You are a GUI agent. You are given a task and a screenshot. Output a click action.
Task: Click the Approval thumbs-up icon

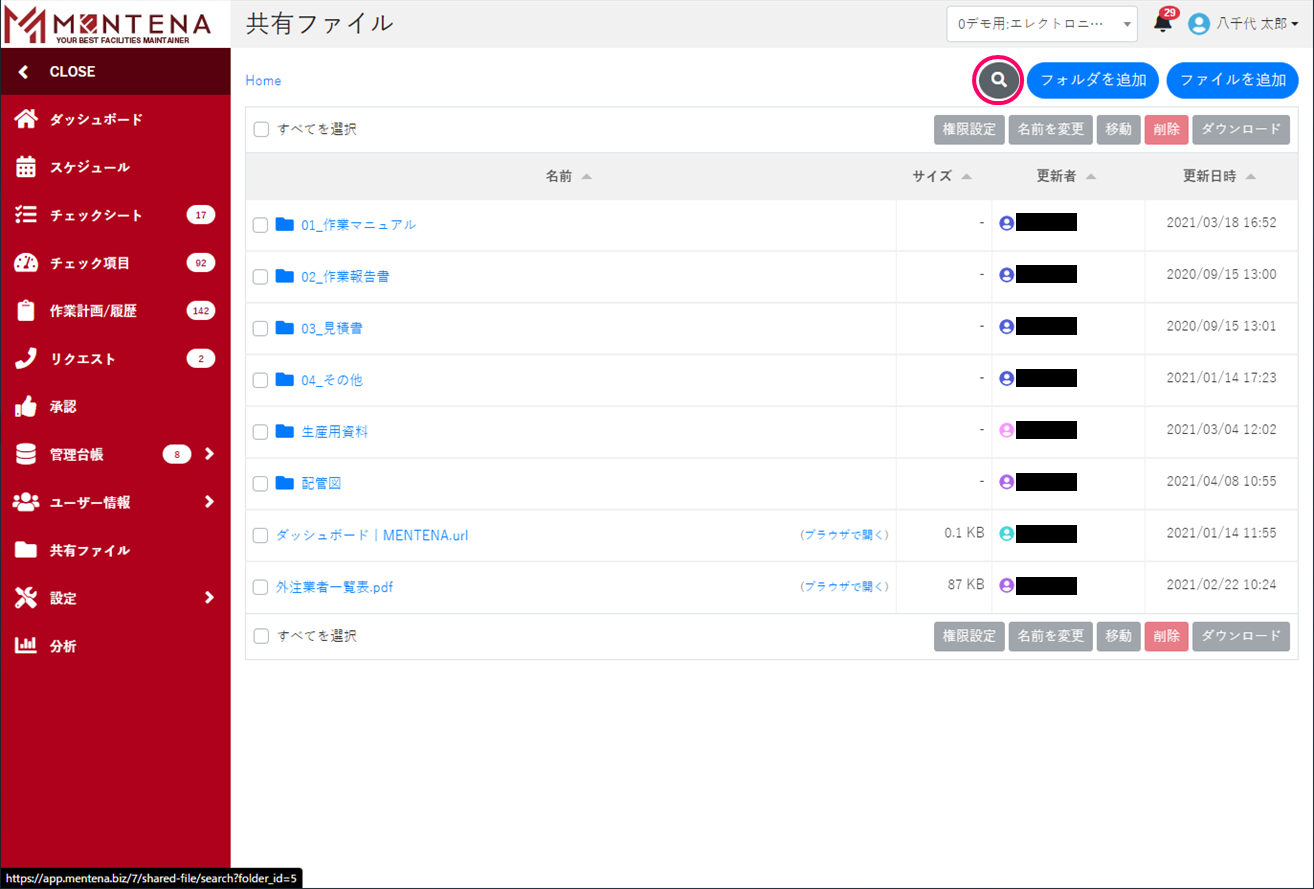26,407
